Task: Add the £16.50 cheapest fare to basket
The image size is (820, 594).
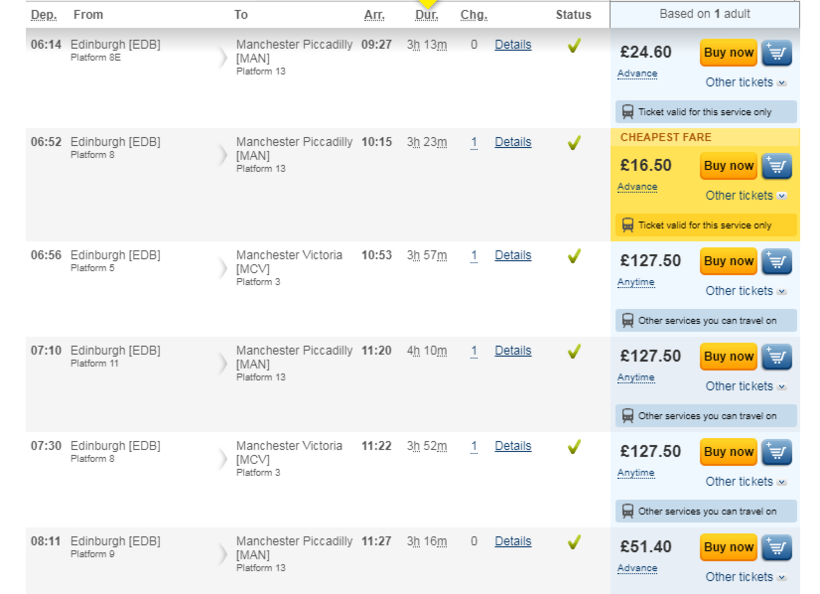Action: [777, 166]
